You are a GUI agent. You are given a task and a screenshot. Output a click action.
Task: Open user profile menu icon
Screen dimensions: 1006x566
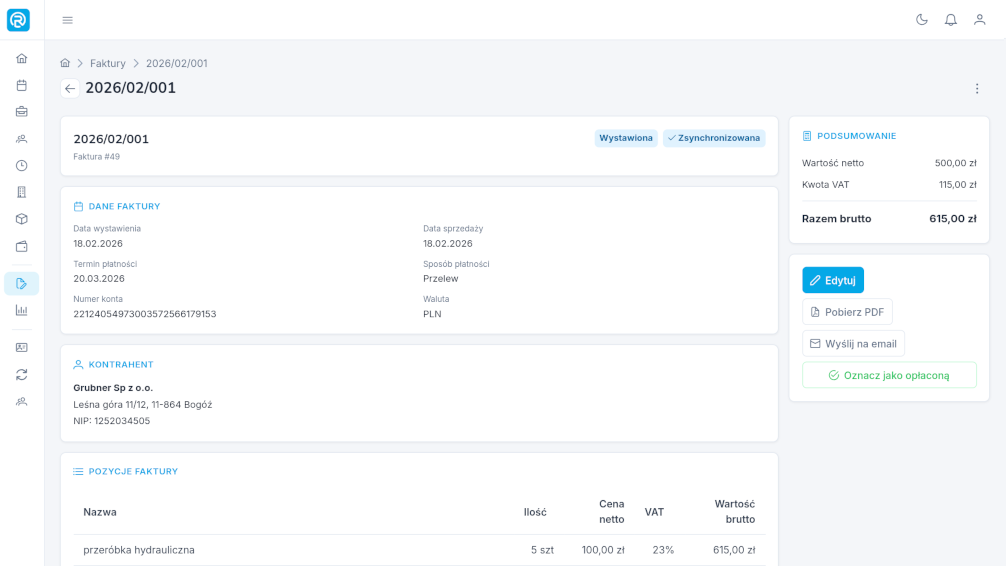pyautogui.click(x=980, y=20)
